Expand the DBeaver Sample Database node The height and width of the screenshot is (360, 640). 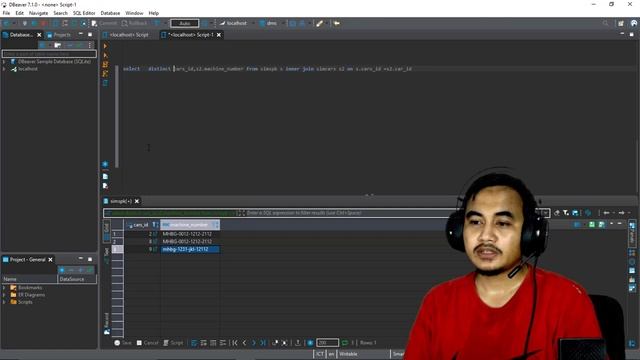tap(4, 61)
